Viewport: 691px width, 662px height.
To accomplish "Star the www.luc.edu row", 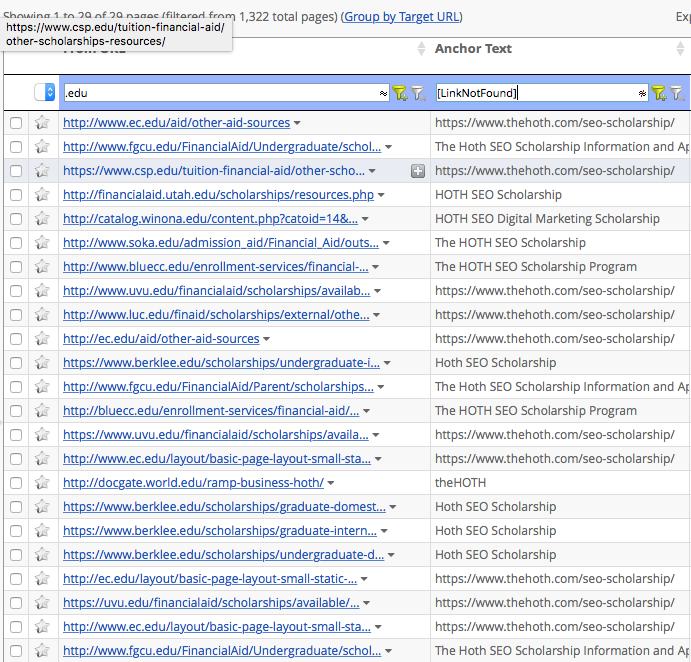I will [x=42, y=315].
